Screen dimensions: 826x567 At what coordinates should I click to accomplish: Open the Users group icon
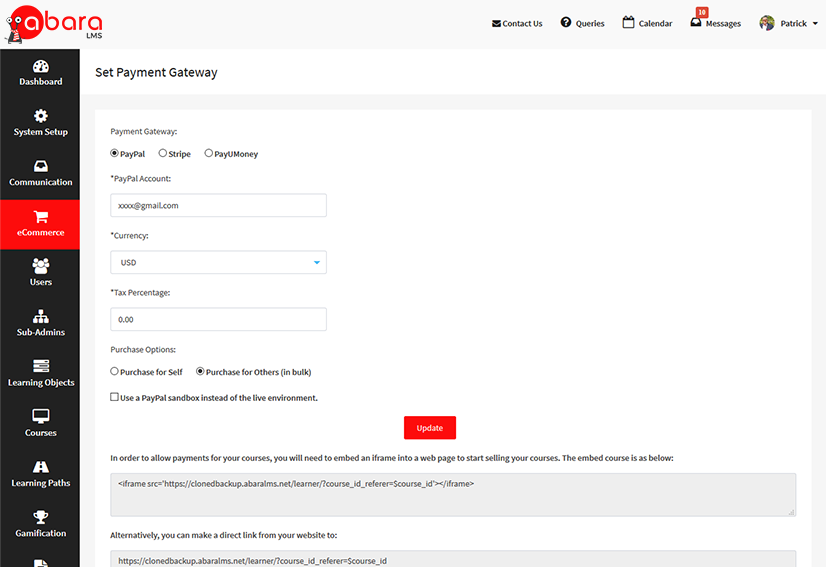pyautogui.click(x=41, y=266)
